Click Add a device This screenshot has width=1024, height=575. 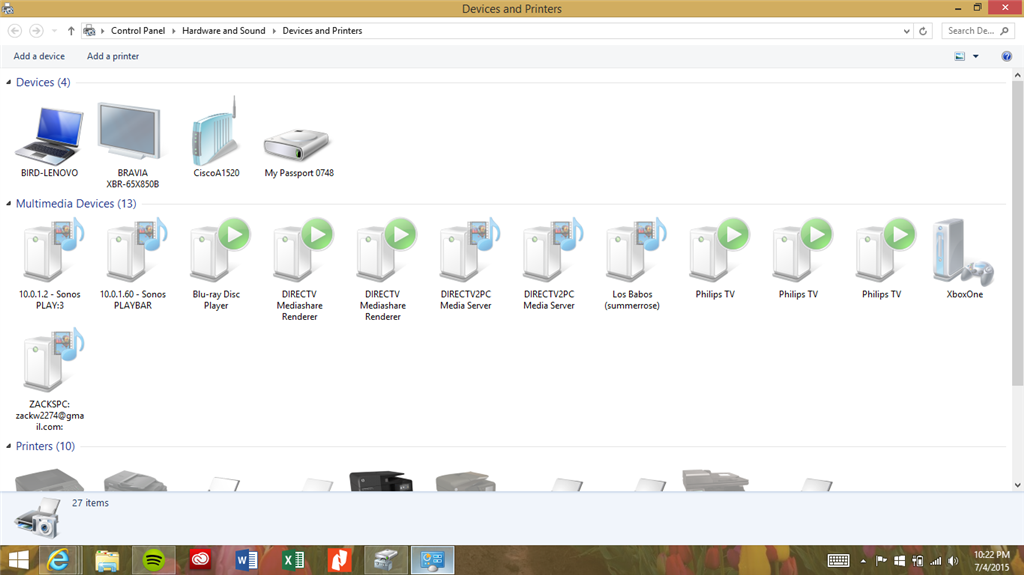(39, 56)
